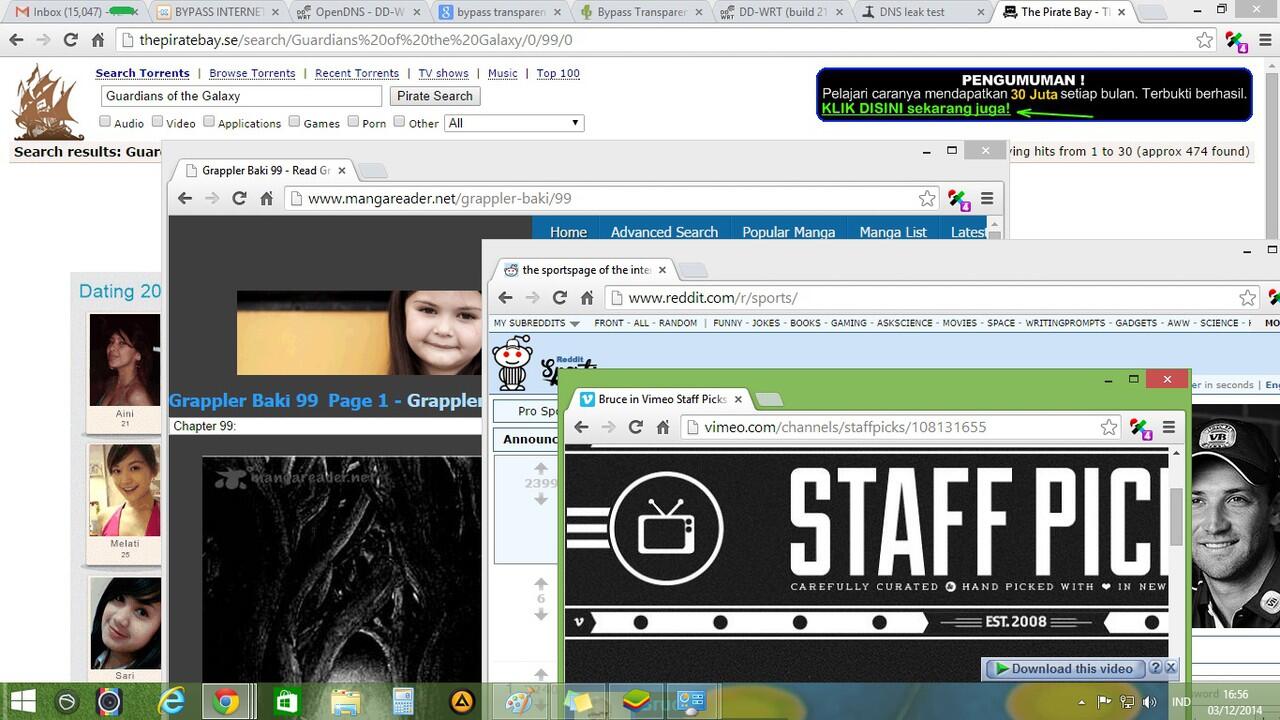1280x720 pixels.
Task: Go back in the reddit window
Action: 505,297
